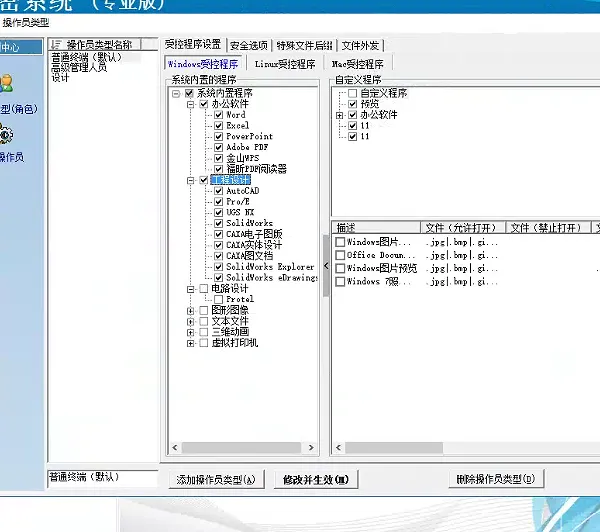Expand 办公软件 in the 自定义程序 tree
This screenshot has height=532, width=600.
(x=339, y=115)
